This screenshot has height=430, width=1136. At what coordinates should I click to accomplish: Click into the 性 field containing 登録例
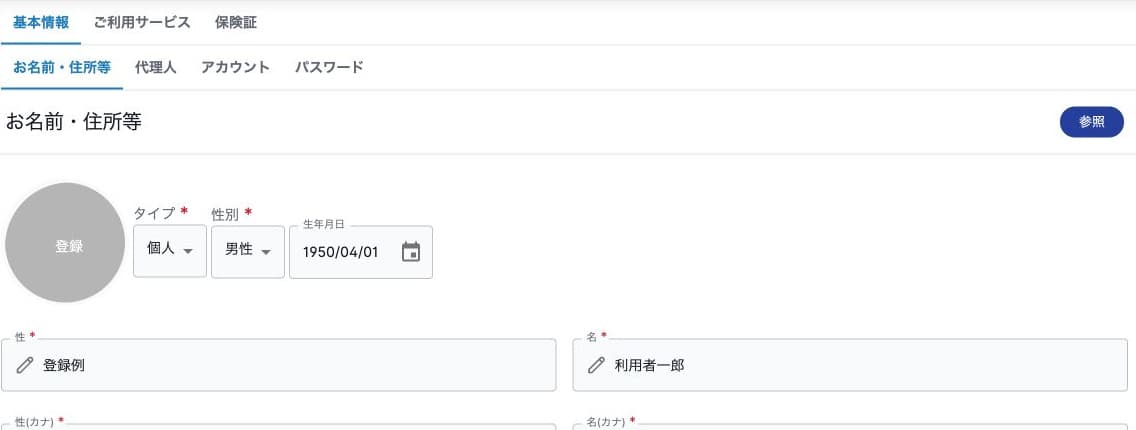(279, 365)
